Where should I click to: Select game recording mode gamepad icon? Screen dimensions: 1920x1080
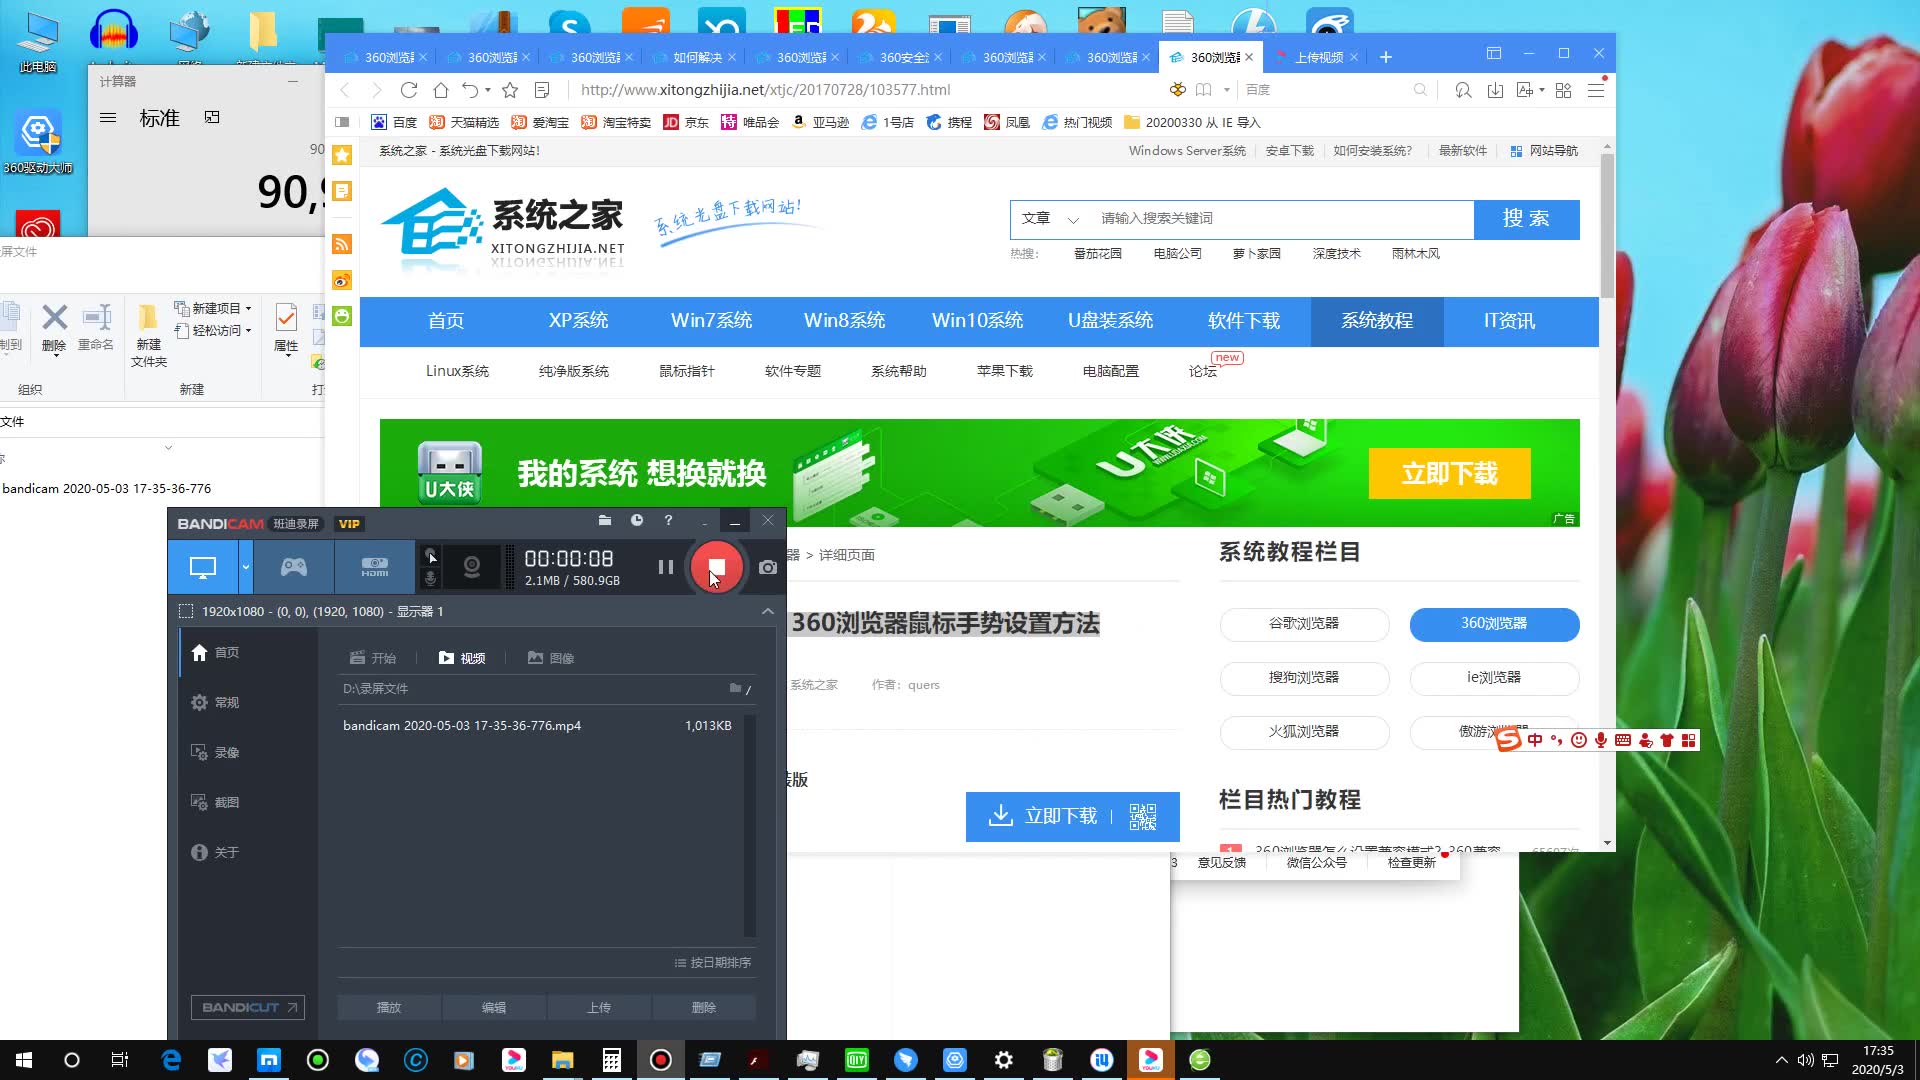pyautogui.click(x=293, y=567)
